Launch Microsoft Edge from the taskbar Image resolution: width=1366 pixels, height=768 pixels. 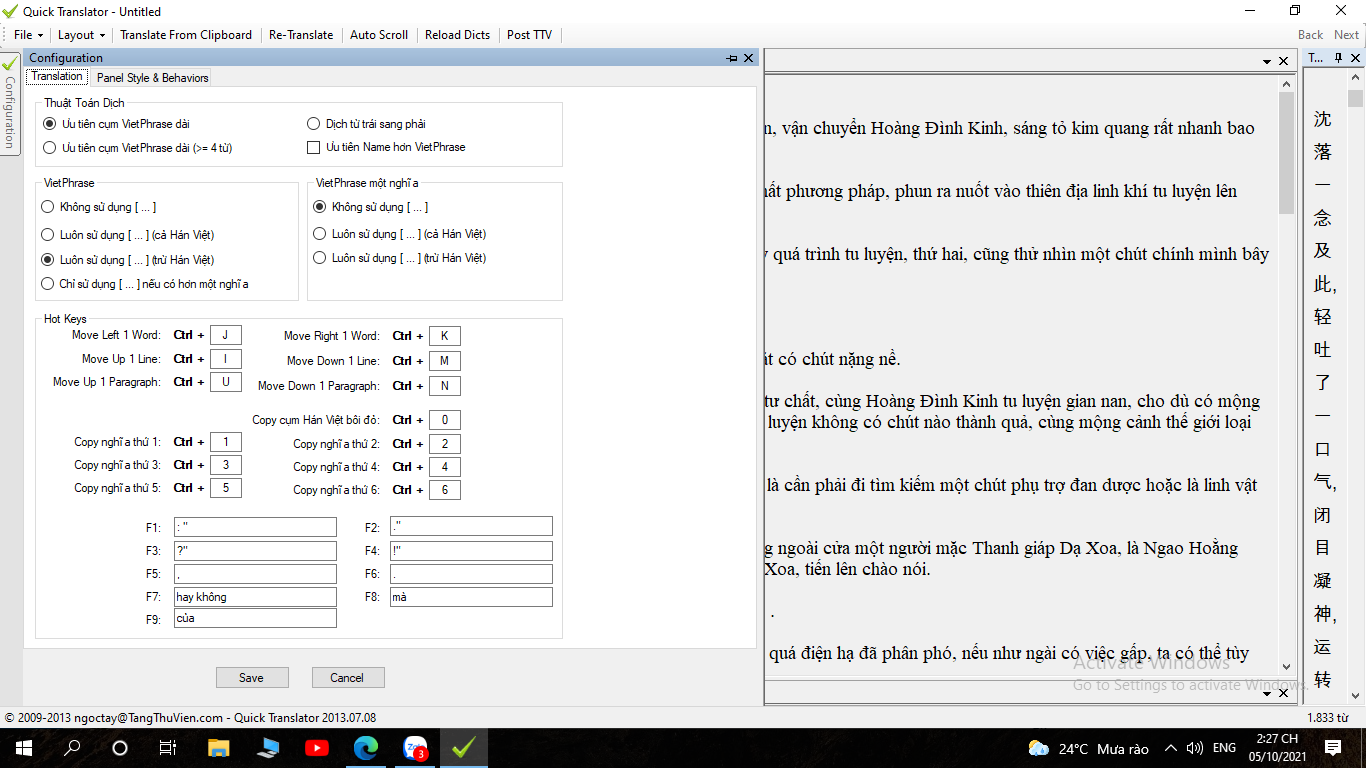[x=365, y=748]
